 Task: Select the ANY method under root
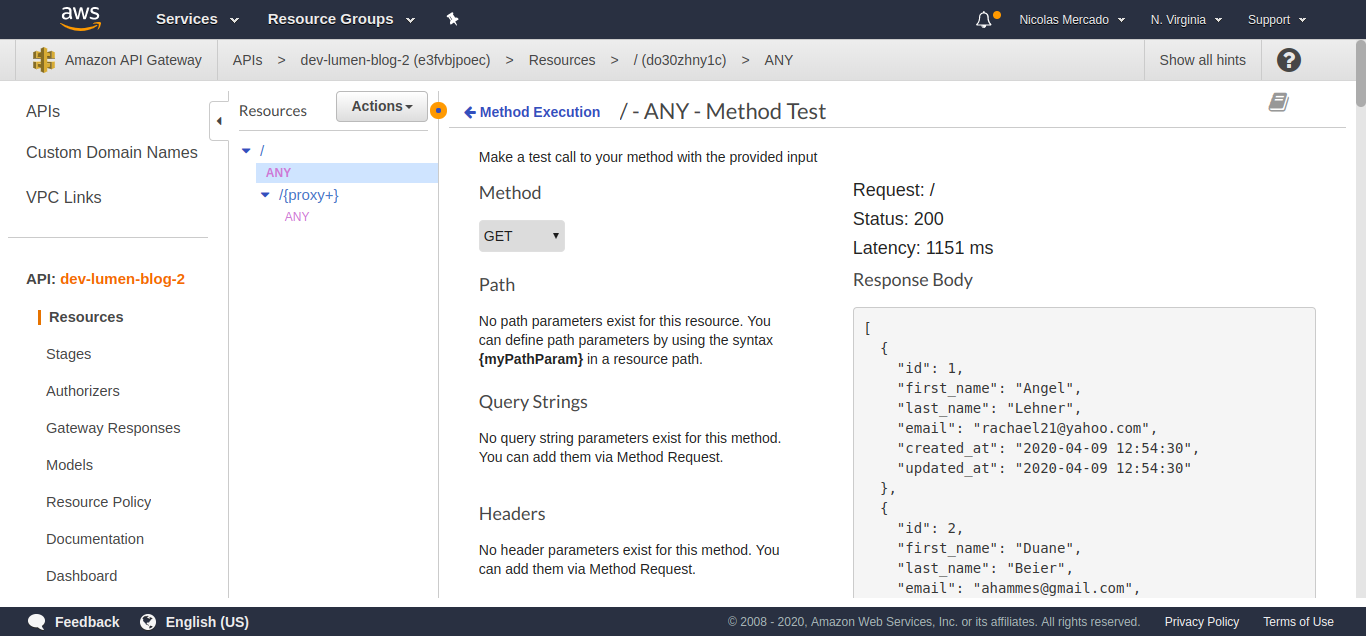pyautogui.click(x=279, y=173)
